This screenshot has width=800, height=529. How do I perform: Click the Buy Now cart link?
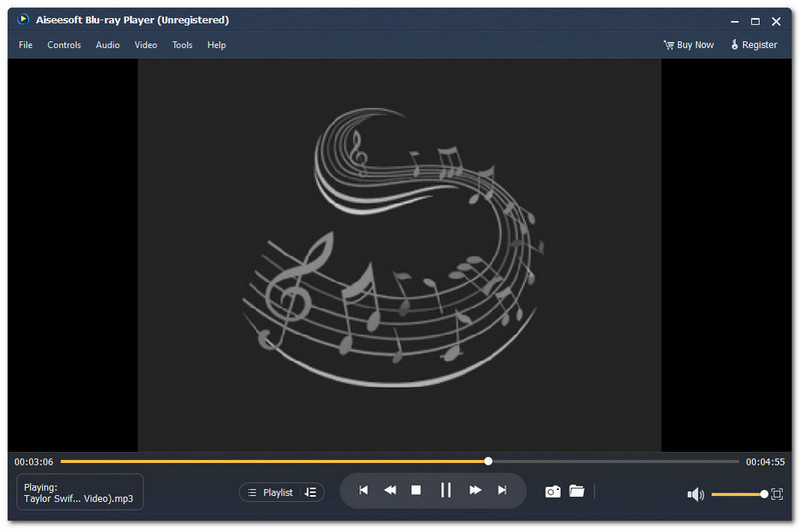pyautogui.click(x=689, y=45)
